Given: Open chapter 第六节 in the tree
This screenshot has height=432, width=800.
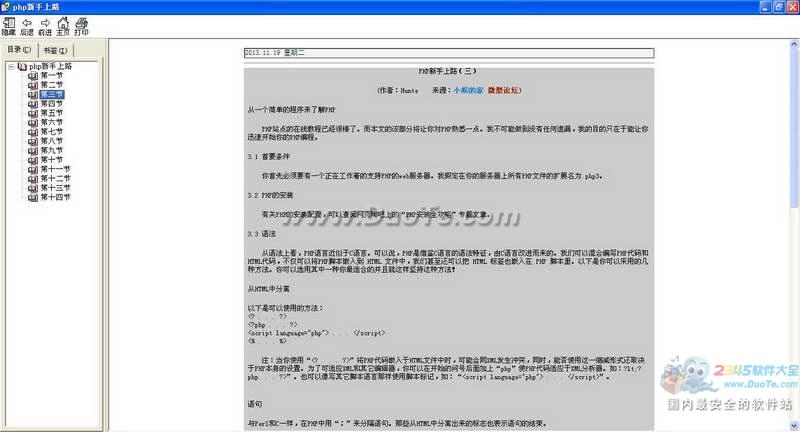Looking at the screenshot, I should (52, 122).
